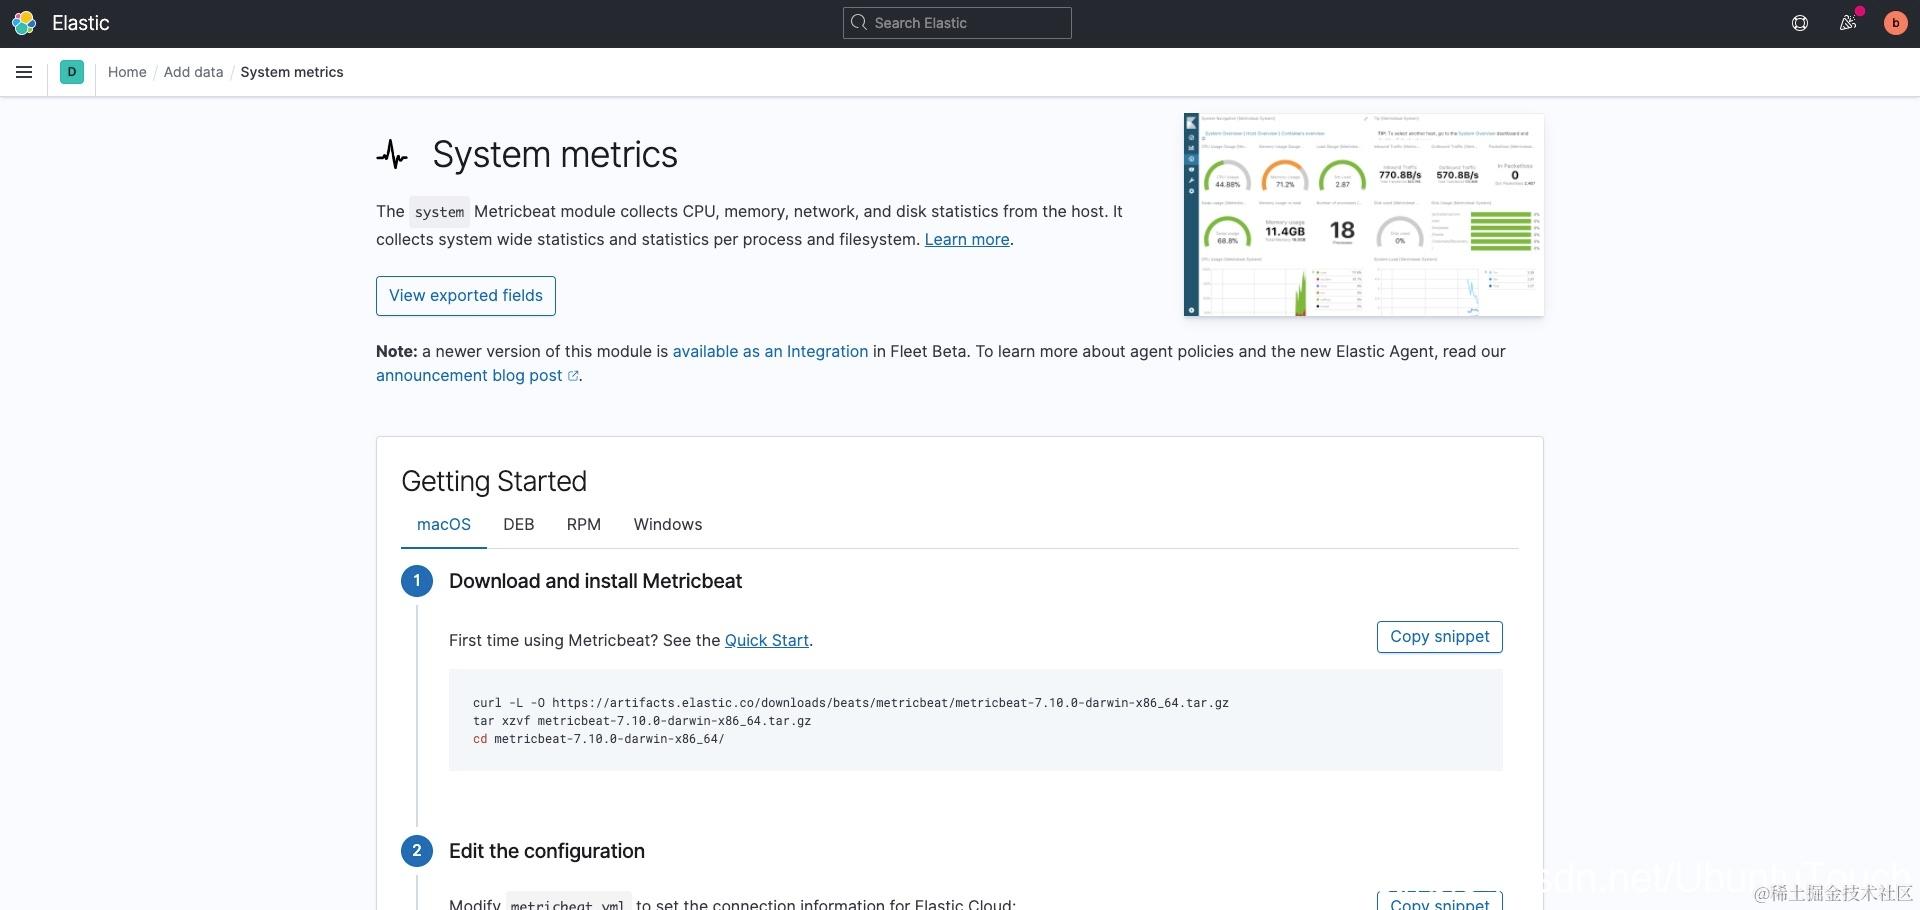Image resolution: width=1920 pixels, height=910 pixels.
Task: Open the hamburger navigation menu
Action: [x=24, y=72]
